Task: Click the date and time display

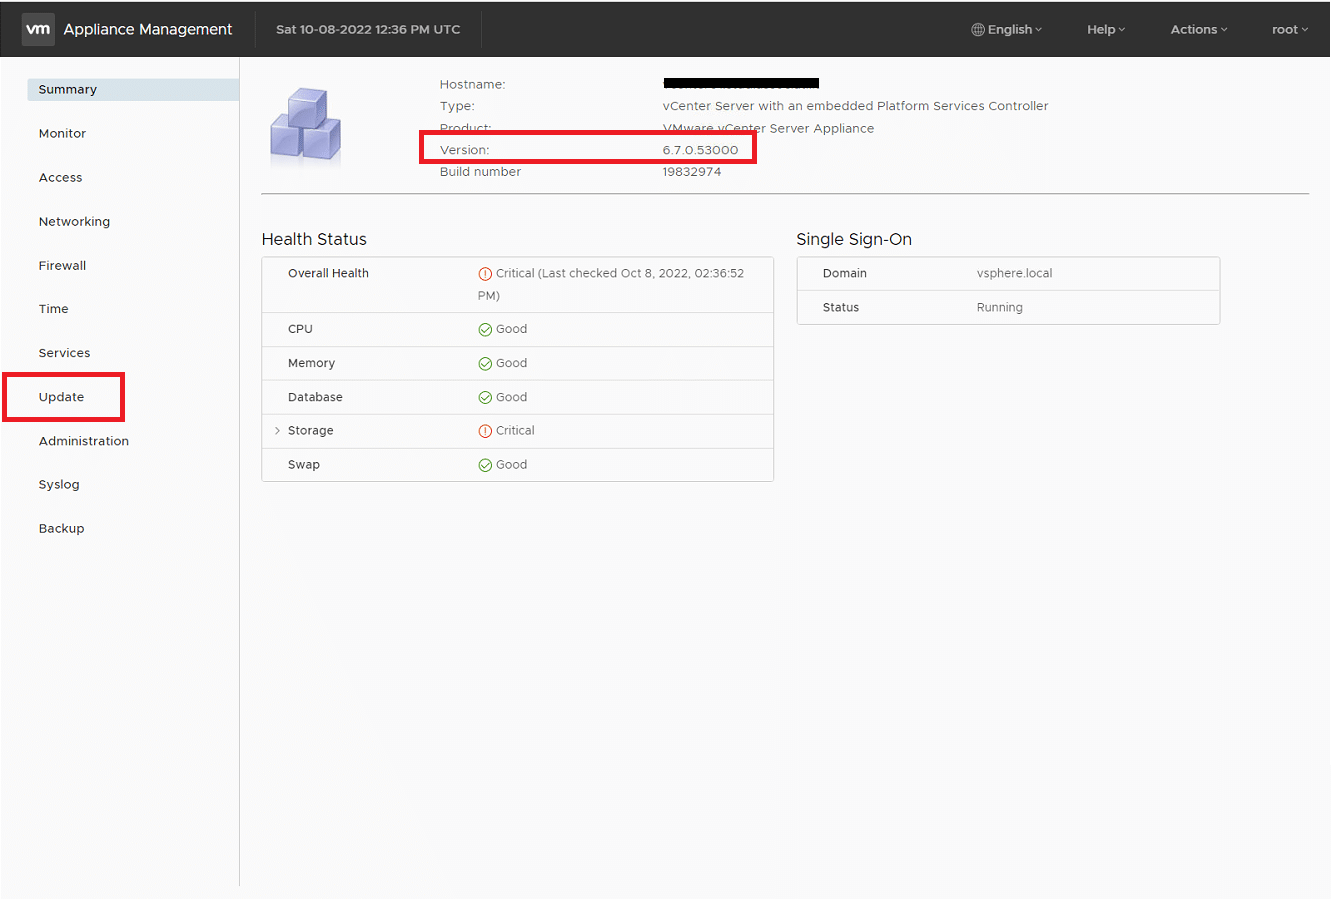Action: 368,30
